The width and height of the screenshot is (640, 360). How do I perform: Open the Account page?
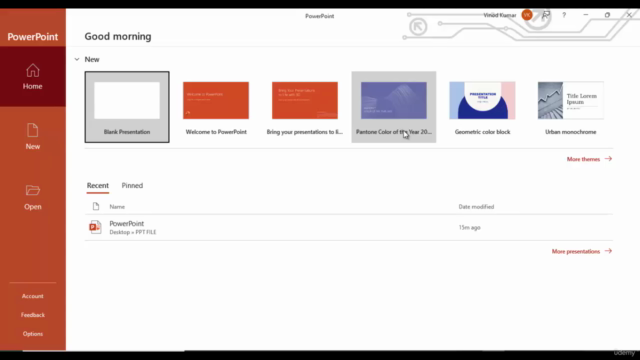point(33,296)
